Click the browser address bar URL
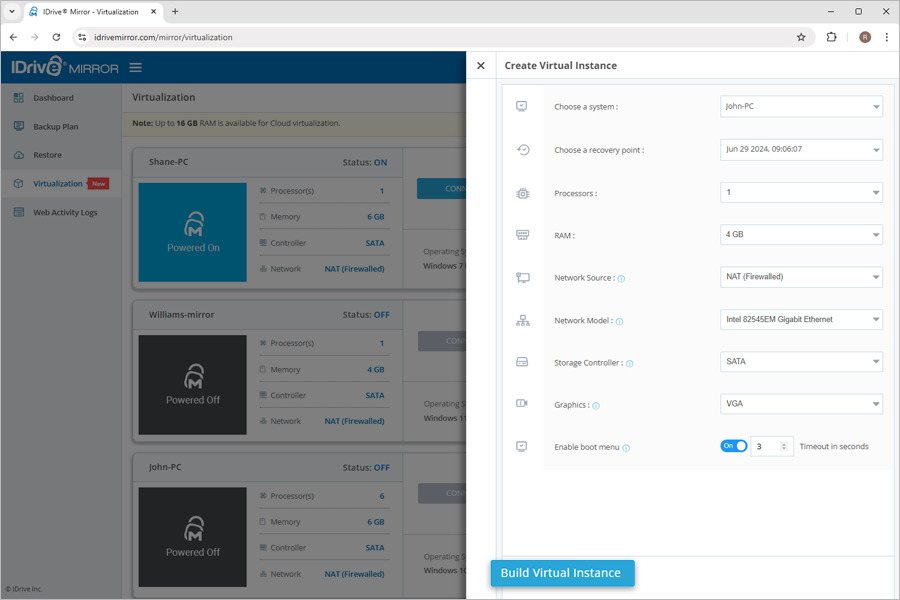The image size is (900, 600). tap(164, 37)
